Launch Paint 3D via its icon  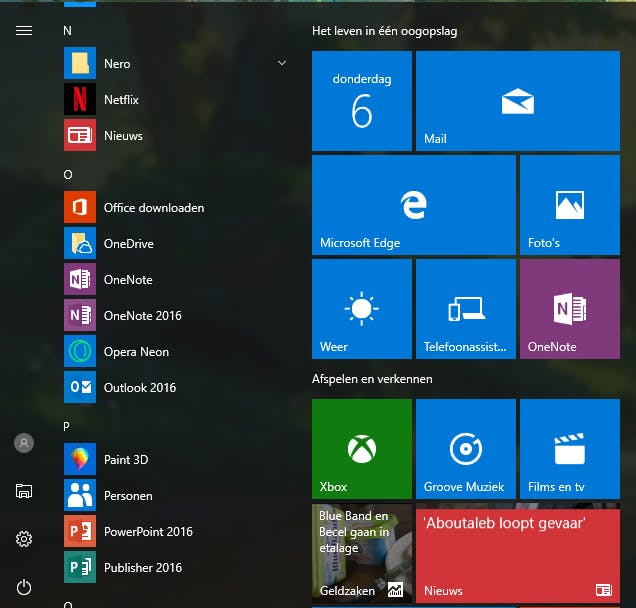click(x=80, y=459)
